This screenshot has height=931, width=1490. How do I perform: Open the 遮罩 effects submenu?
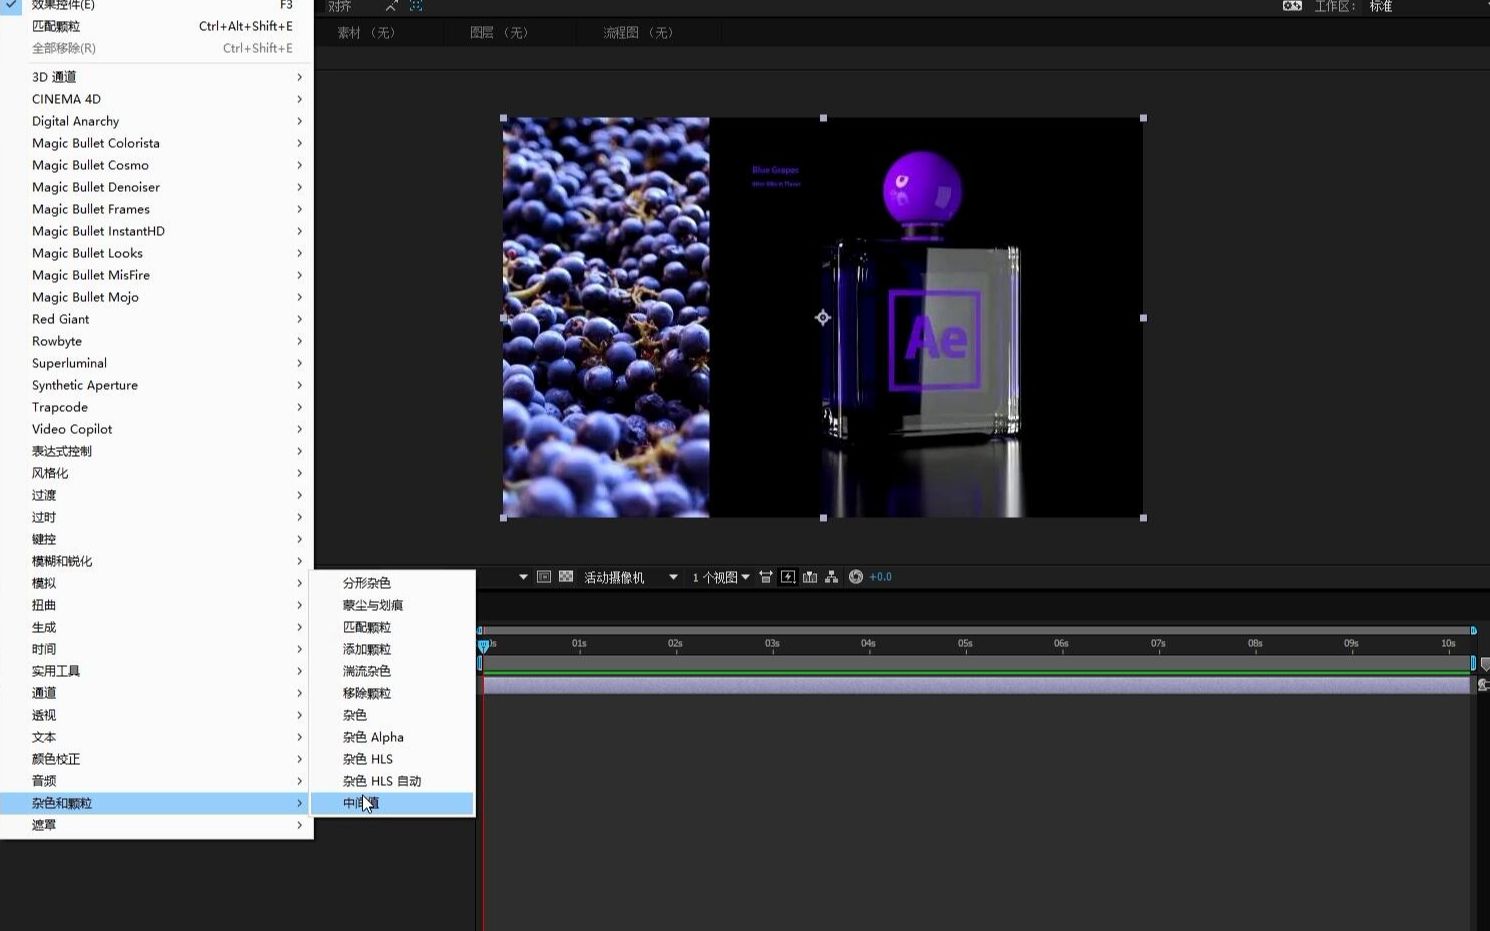(157, 825)
